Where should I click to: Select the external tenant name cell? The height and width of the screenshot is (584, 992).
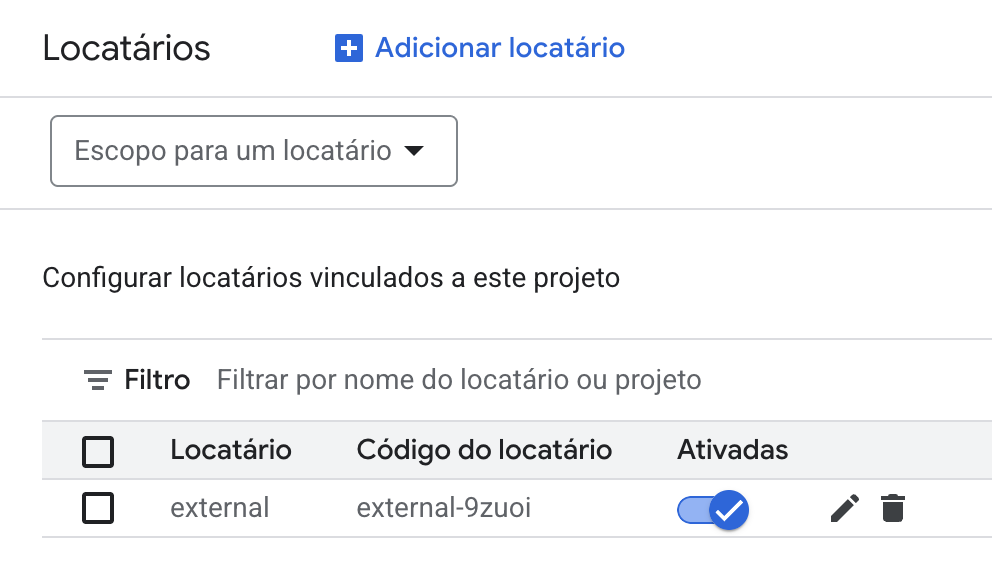coord(220,508)
